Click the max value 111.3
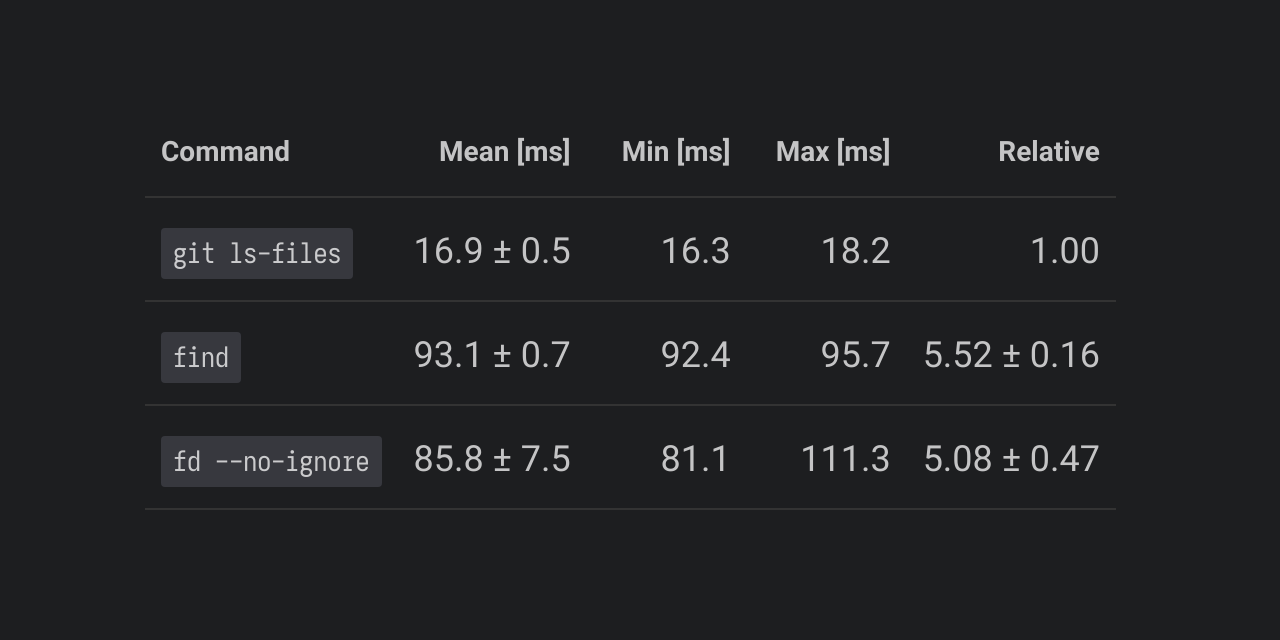Image resolution: width=1280 pixels, height=640 pixels. pyautogui.click(x=845, y=459)
